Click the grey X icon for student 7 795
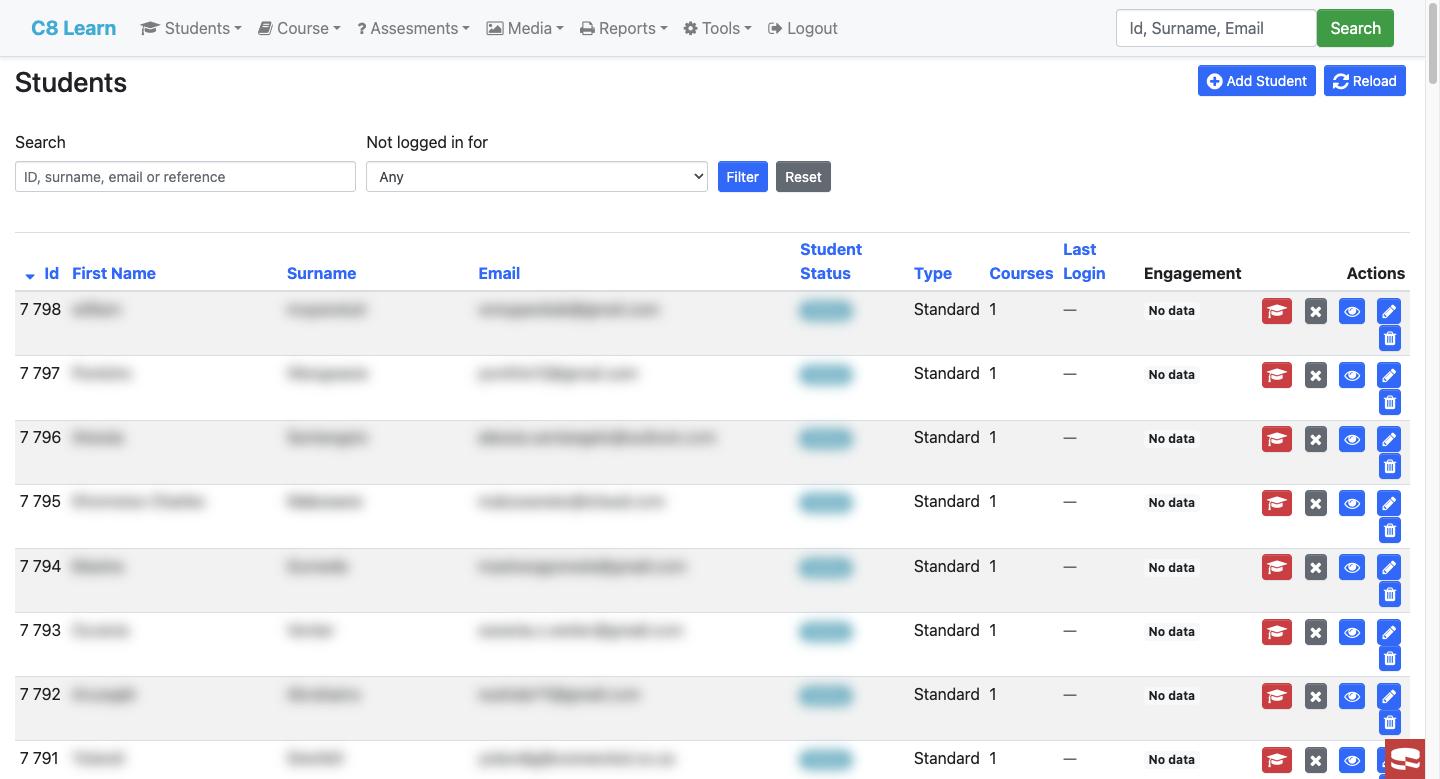 (x=1316, y=503)
